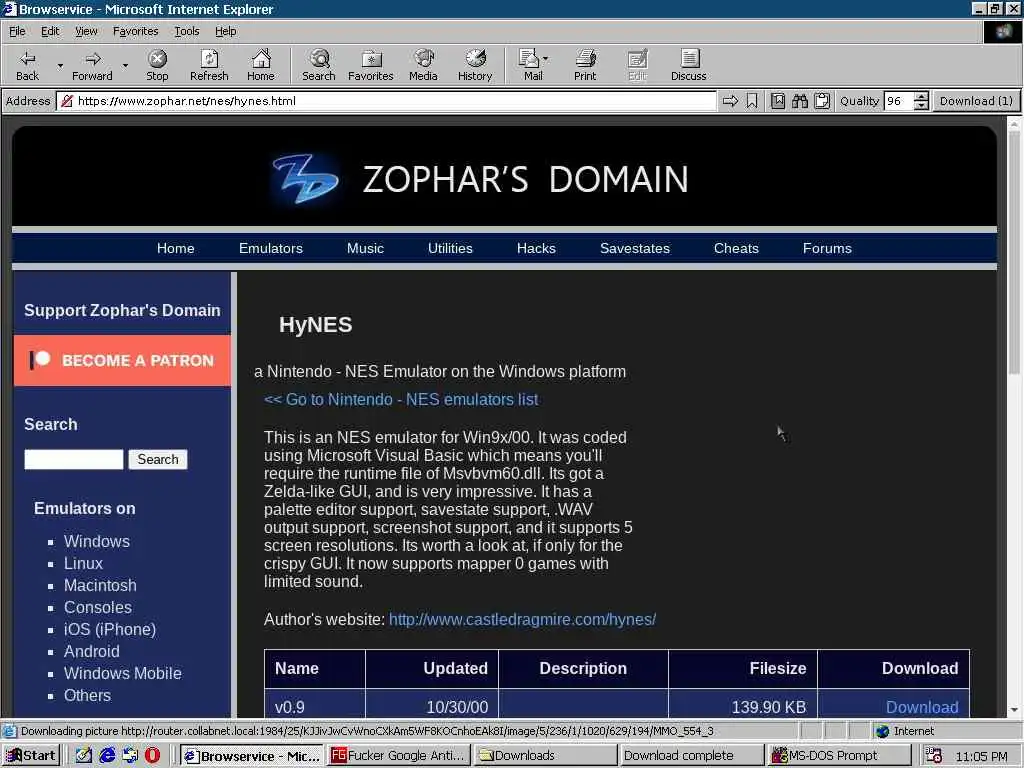Click the bookmark ribbon icon

752,101
